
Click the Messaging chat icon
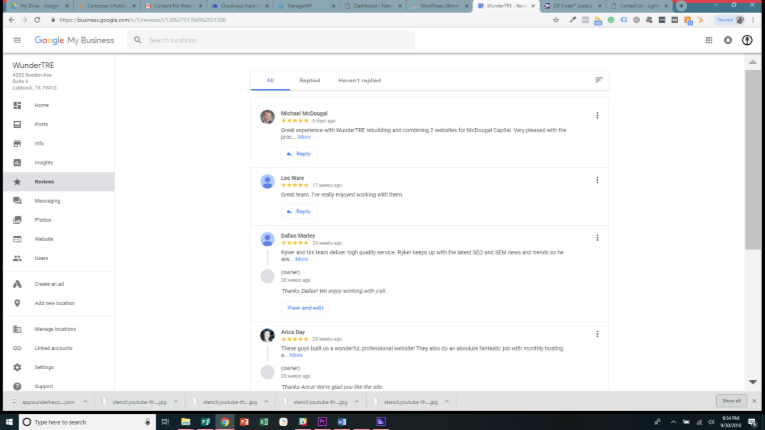point(17,201)
